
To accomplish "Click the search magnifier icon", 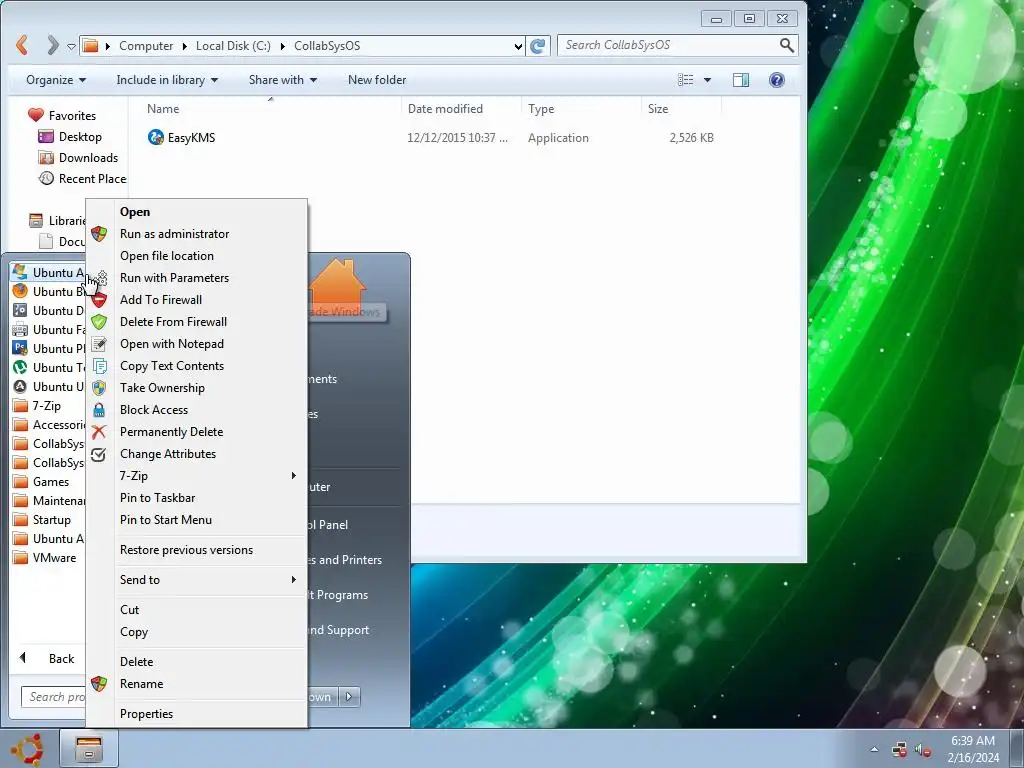I will coord(787,45).
